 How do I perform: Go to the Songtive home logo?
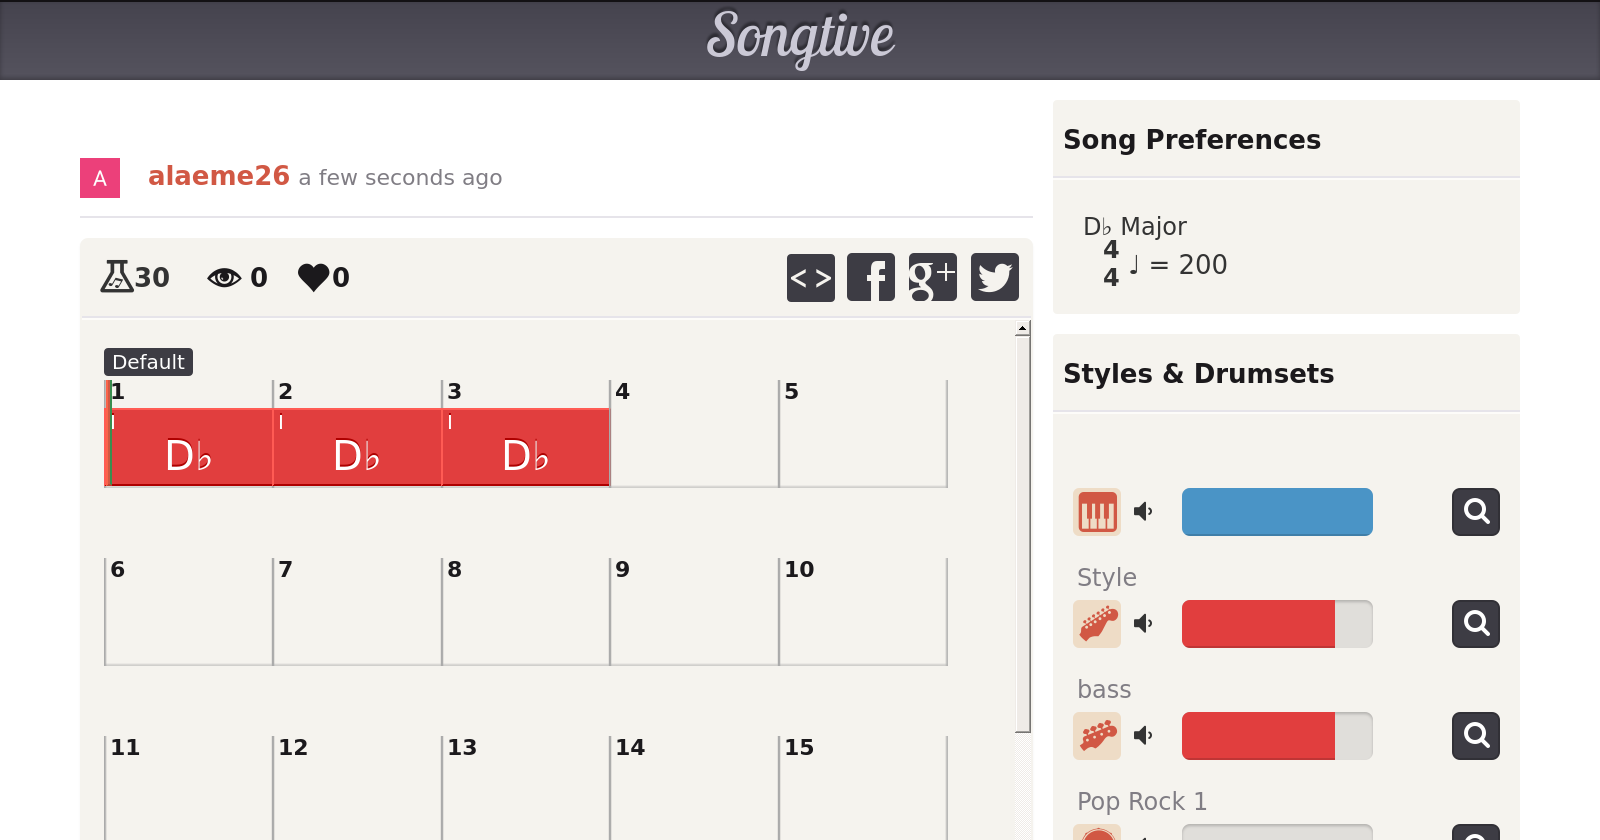coord(800,38)
